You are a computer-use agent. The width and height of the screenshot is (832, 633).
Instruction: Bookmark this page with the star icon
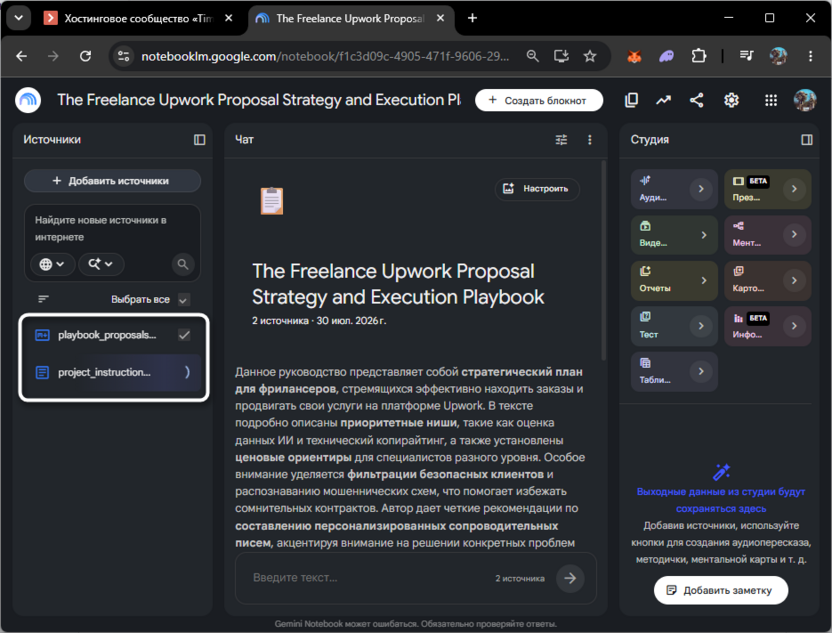pyautogui.click(x=590, y=56)
